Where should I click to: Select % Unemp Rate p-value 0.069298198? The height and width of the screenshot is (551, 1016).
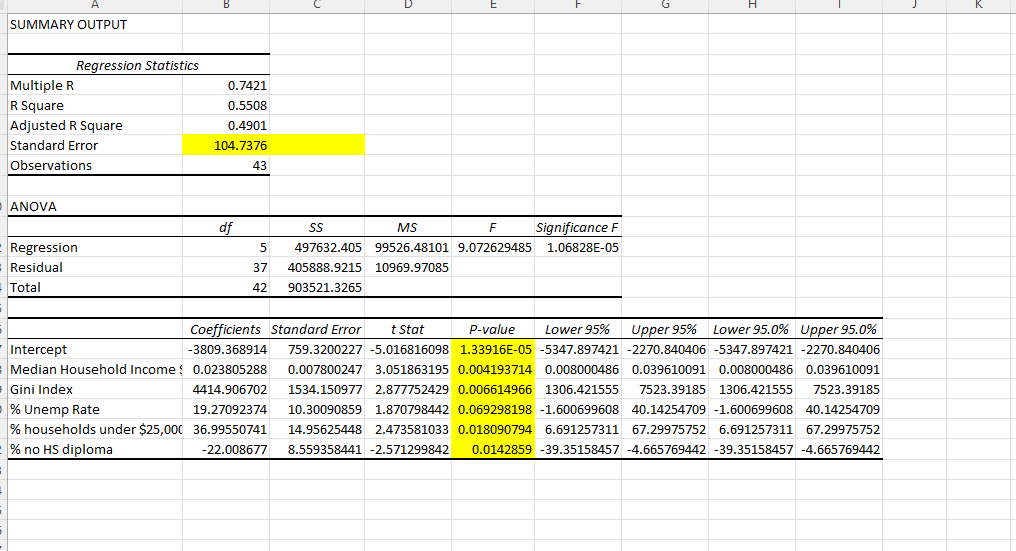(x=493, y=410)
